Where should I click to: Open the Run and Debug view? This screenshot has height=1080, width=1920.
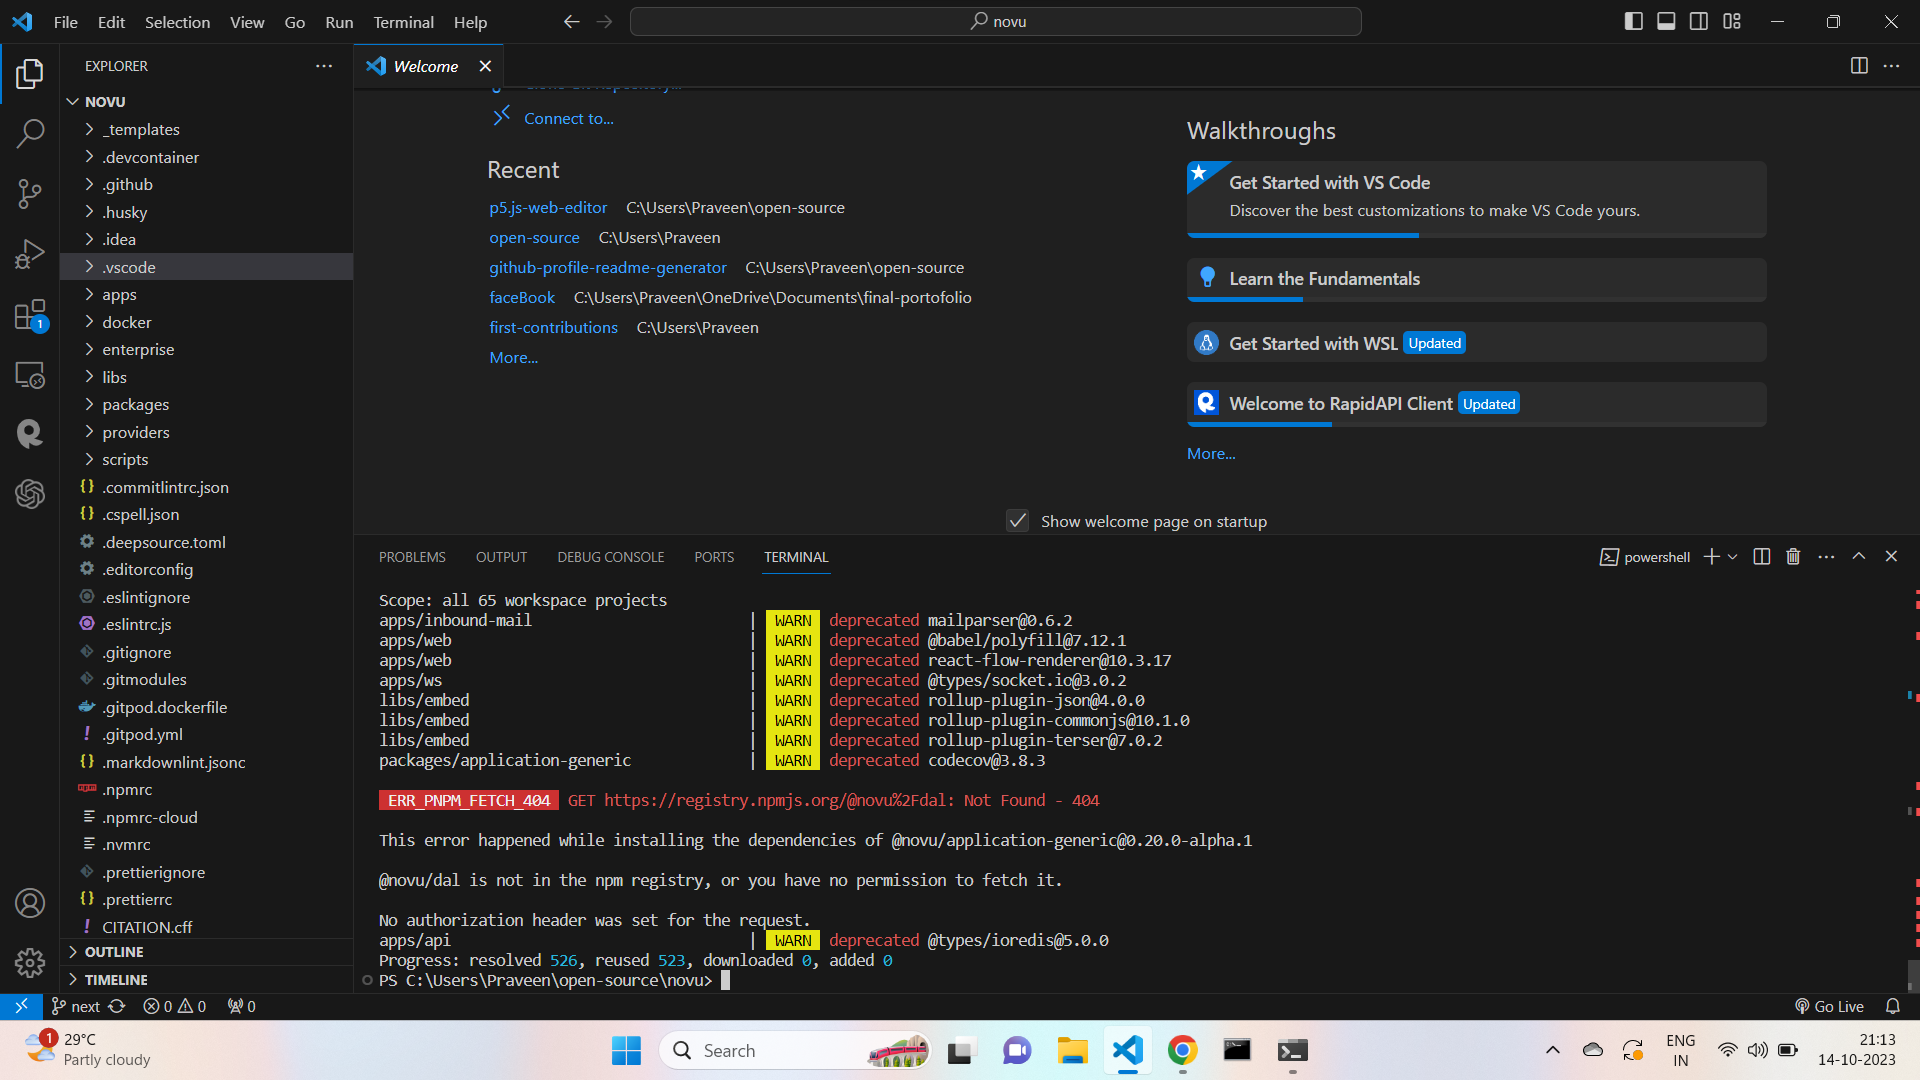[30, 253]
